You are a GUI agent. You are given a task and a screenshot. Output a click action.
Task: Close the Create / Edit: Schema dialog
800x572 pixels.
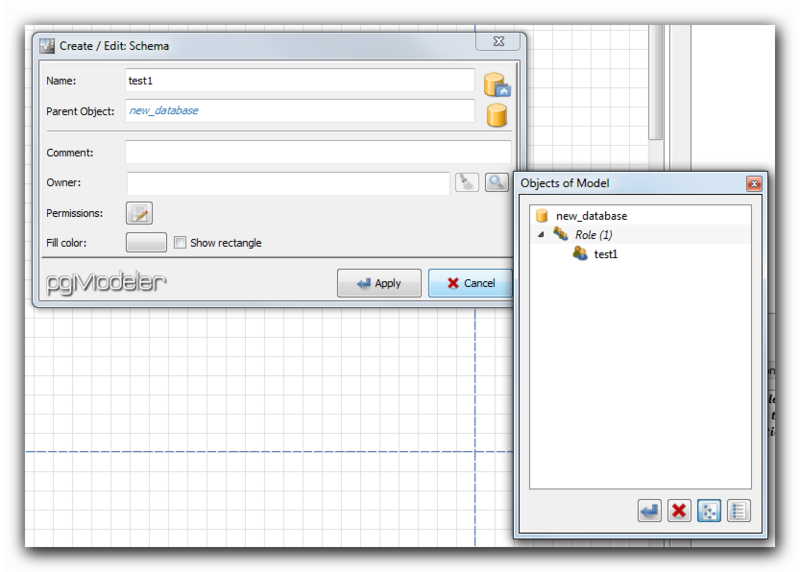click(x=498, y=41)
